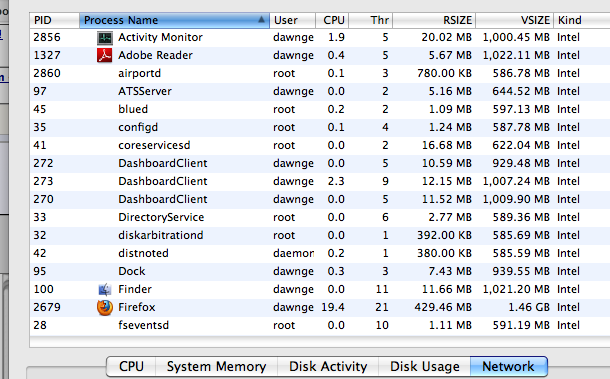610x379 pixels.
Task: Select the DirectoryService process row
Action: tap(320, 218)
